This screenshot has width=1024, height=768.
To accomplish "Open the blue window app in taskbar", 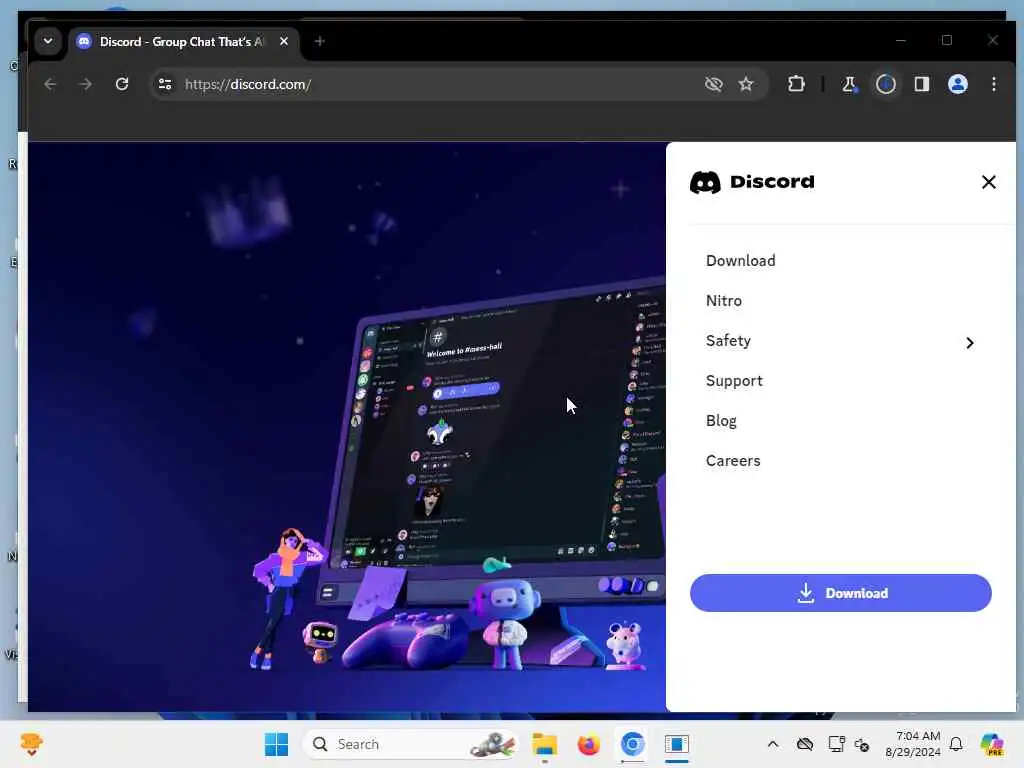I will click(x=677, y=744).
